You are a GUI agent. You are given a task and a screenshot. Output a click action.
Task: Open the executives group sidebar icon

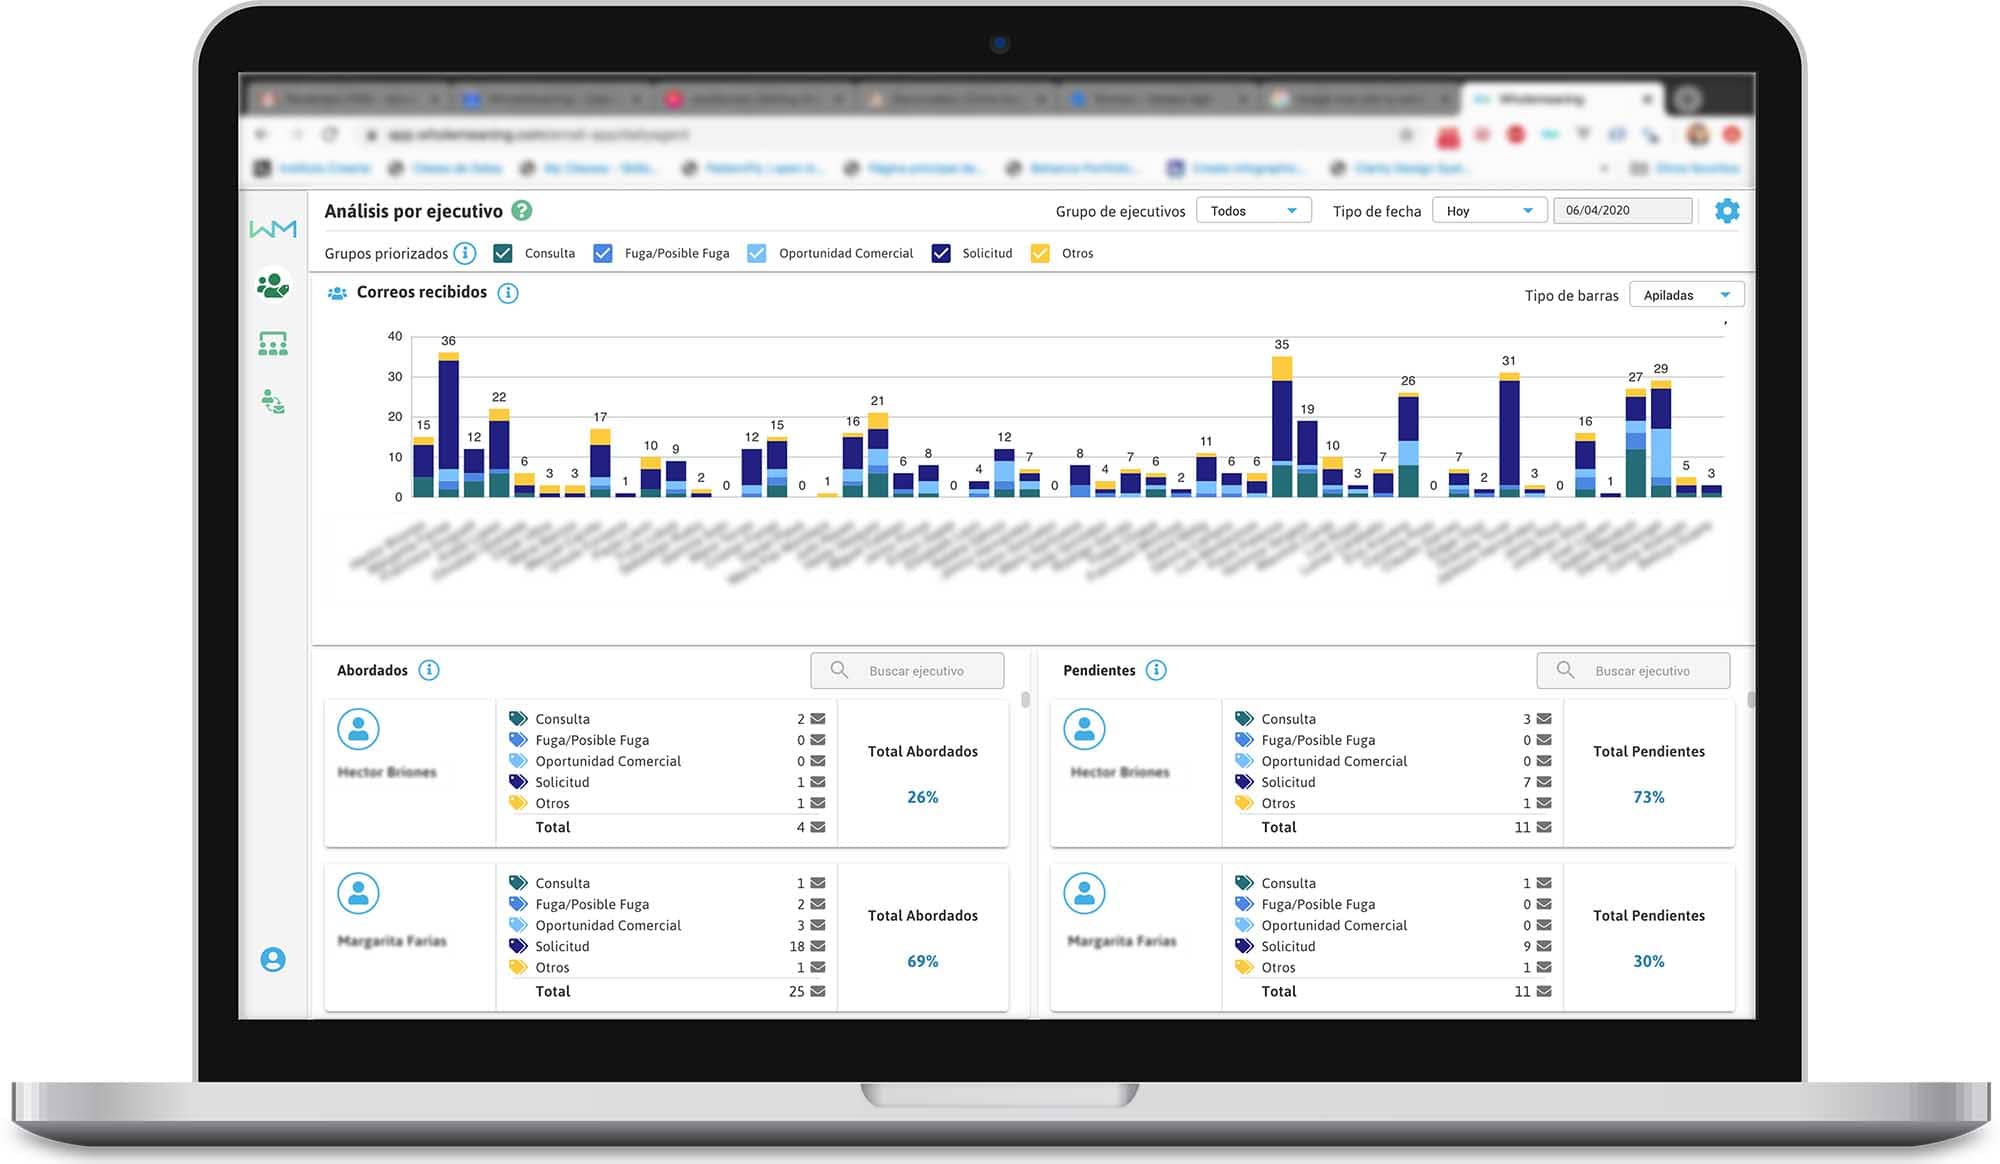272,286
